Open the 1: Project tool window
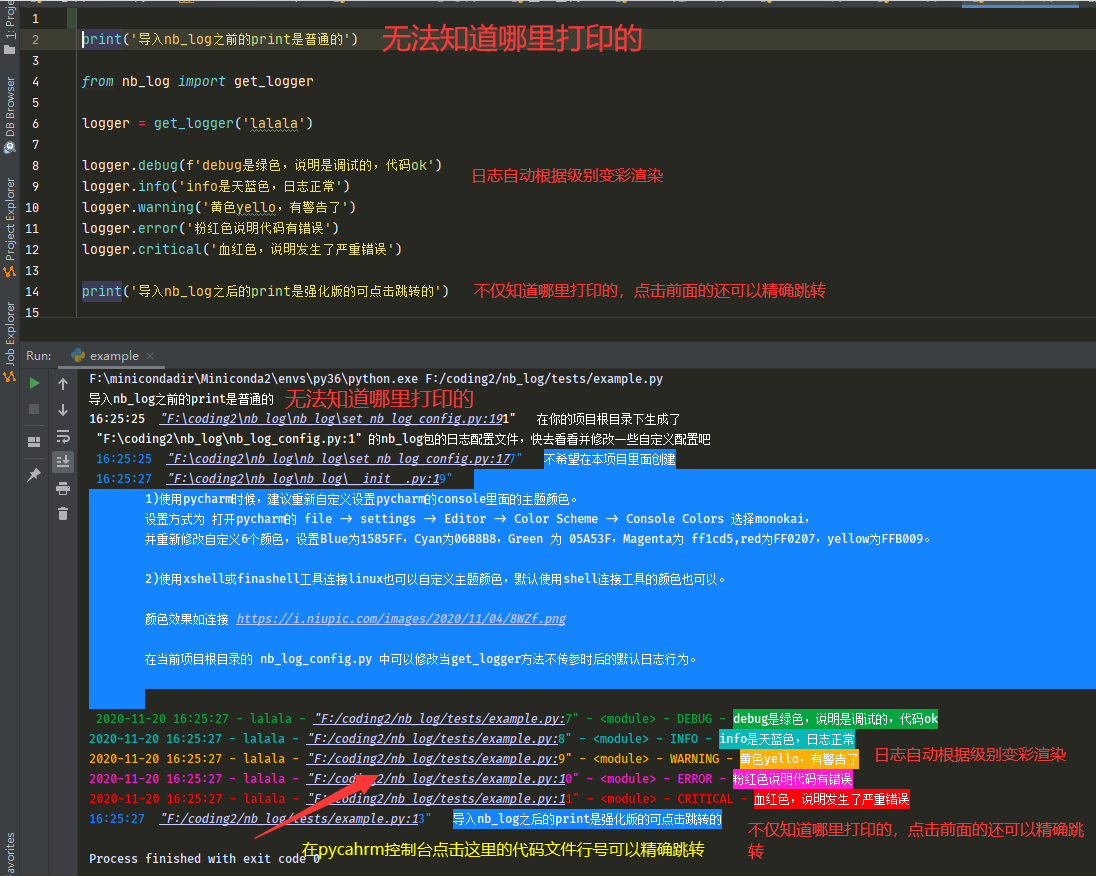 pos(10,21)
